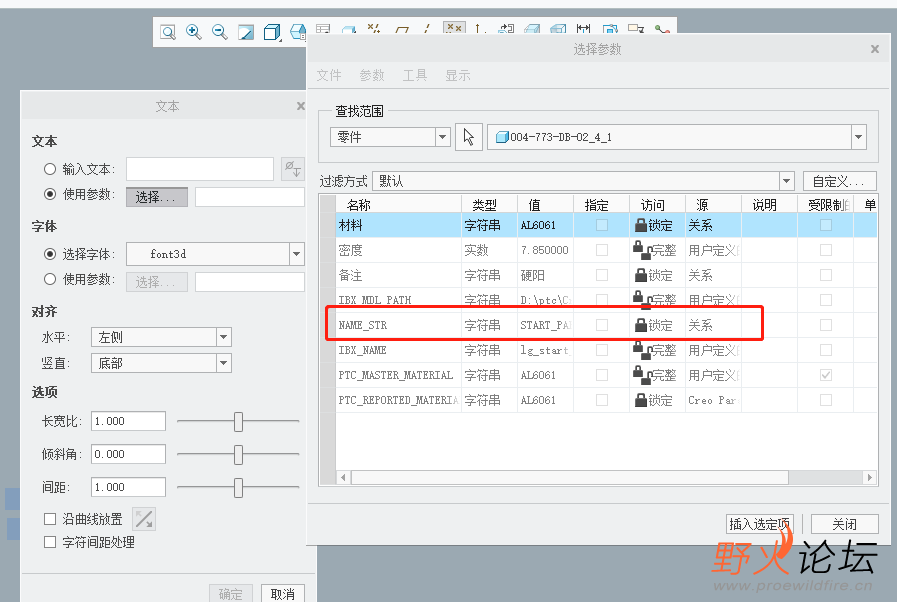Toggle the 指定 checkbox for NAME_STR row
The width and height of the screenshot is (897, 602).
602,325
